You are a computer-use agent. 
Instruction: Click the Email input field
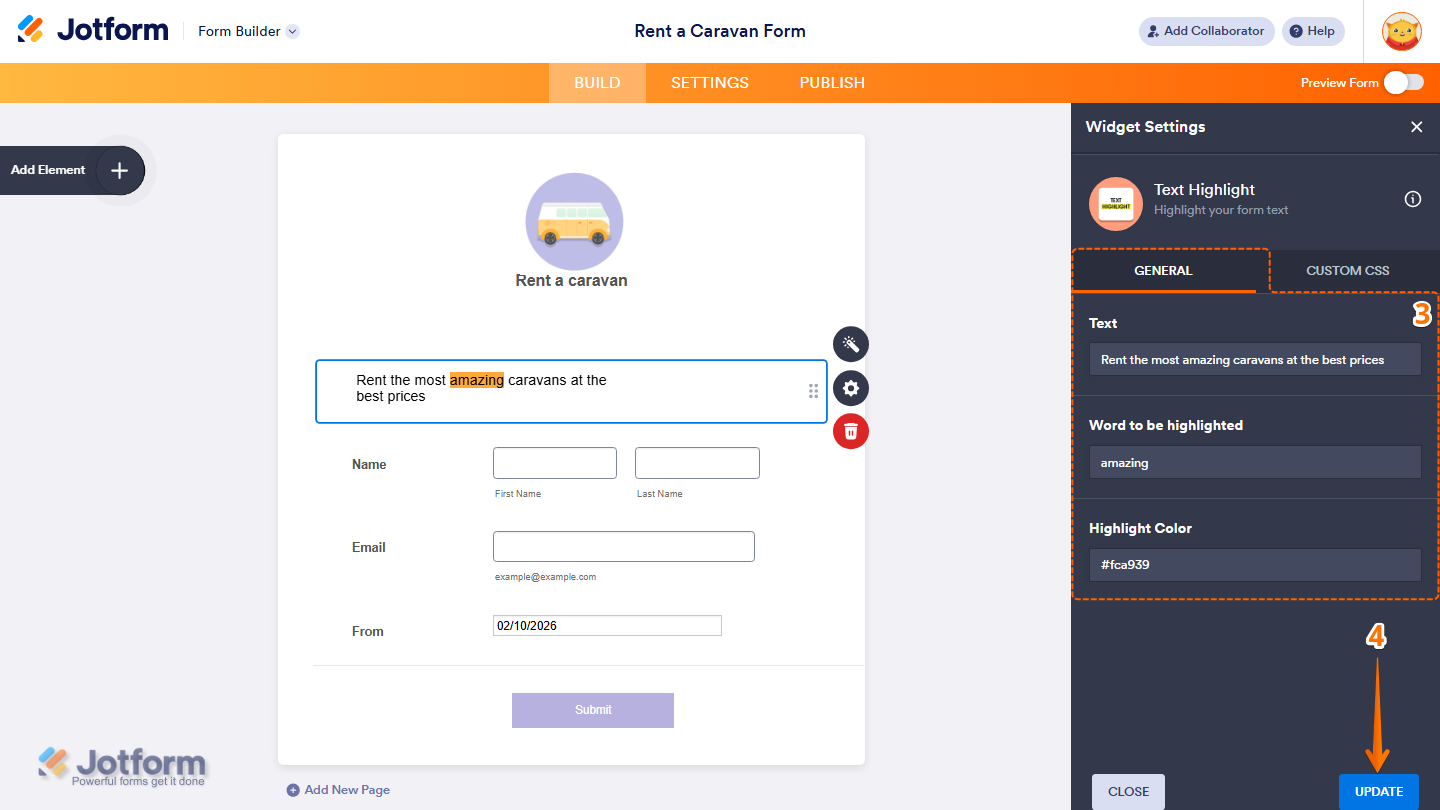click(624, 546)
